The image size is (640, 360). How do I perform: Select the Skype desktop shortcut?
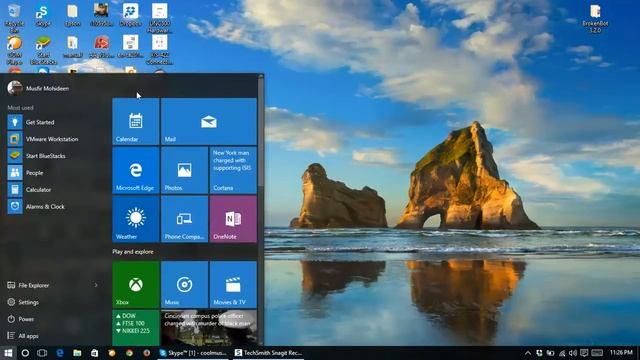[42, 16]
